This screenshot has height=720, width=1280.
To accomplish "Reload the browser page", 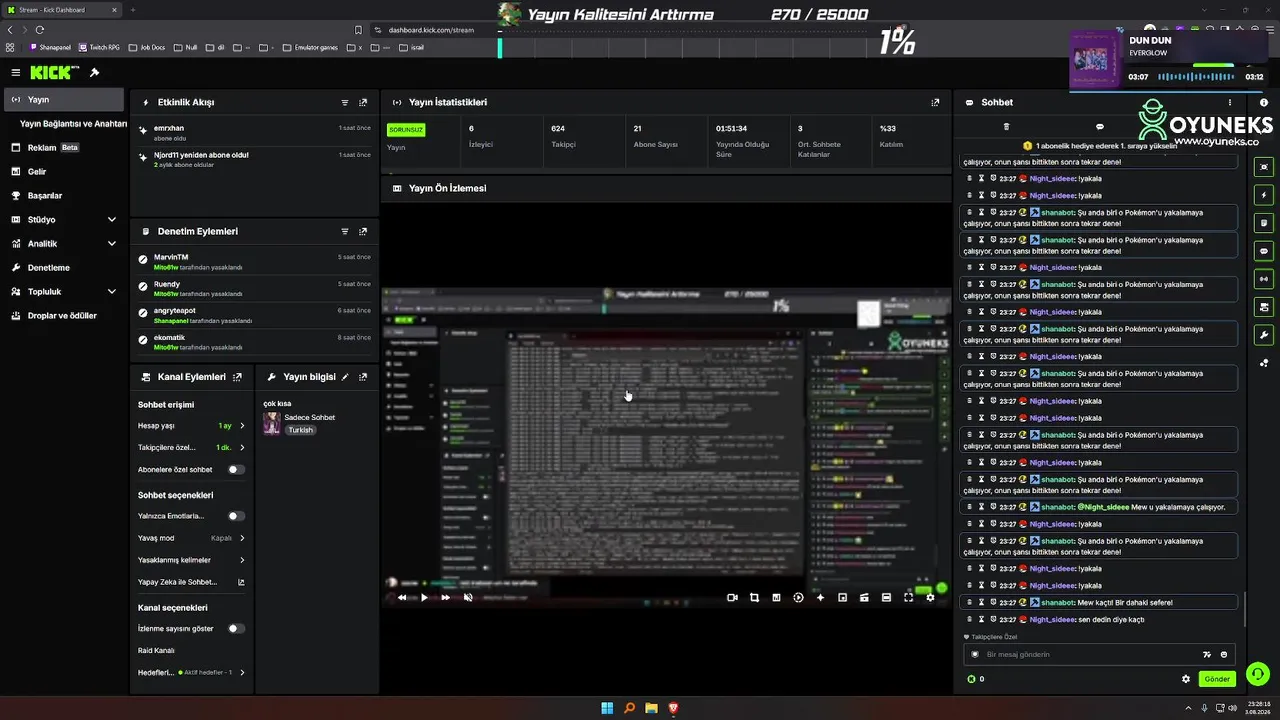I will pyautogui.click(x=40, y=30).
